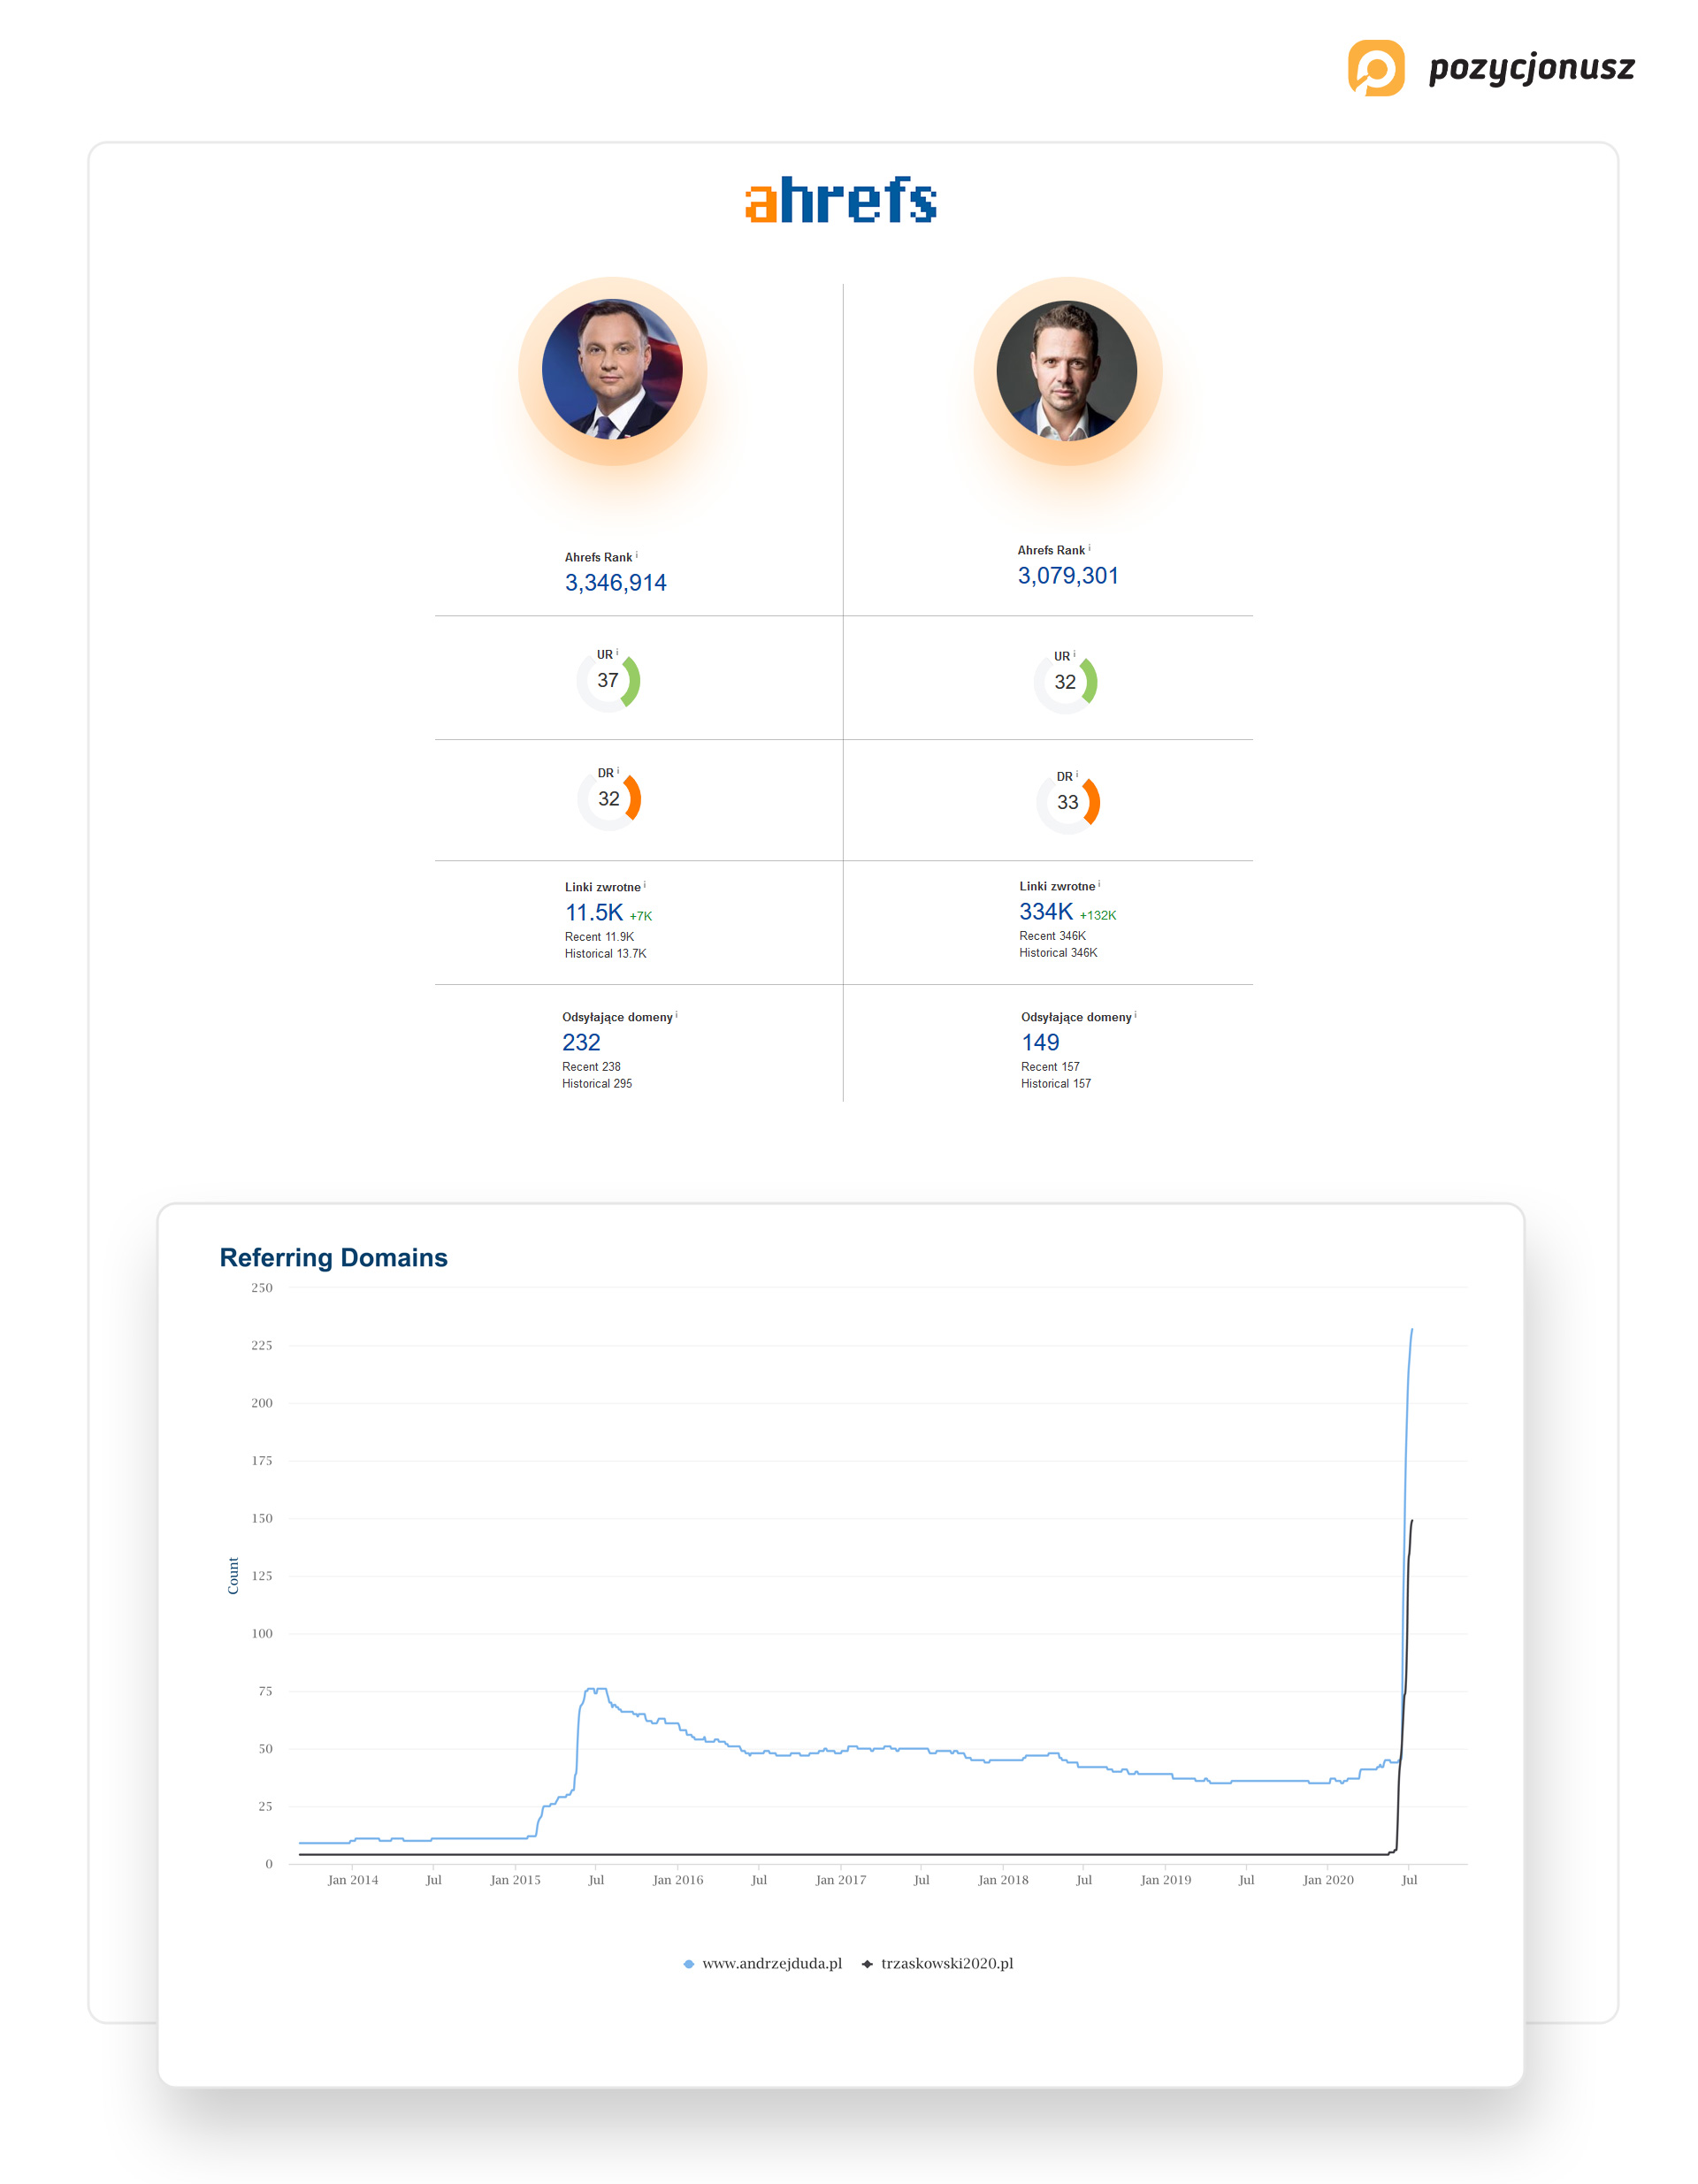Click referring domains value 232

pyautogui.click(x=581, y=1043)
